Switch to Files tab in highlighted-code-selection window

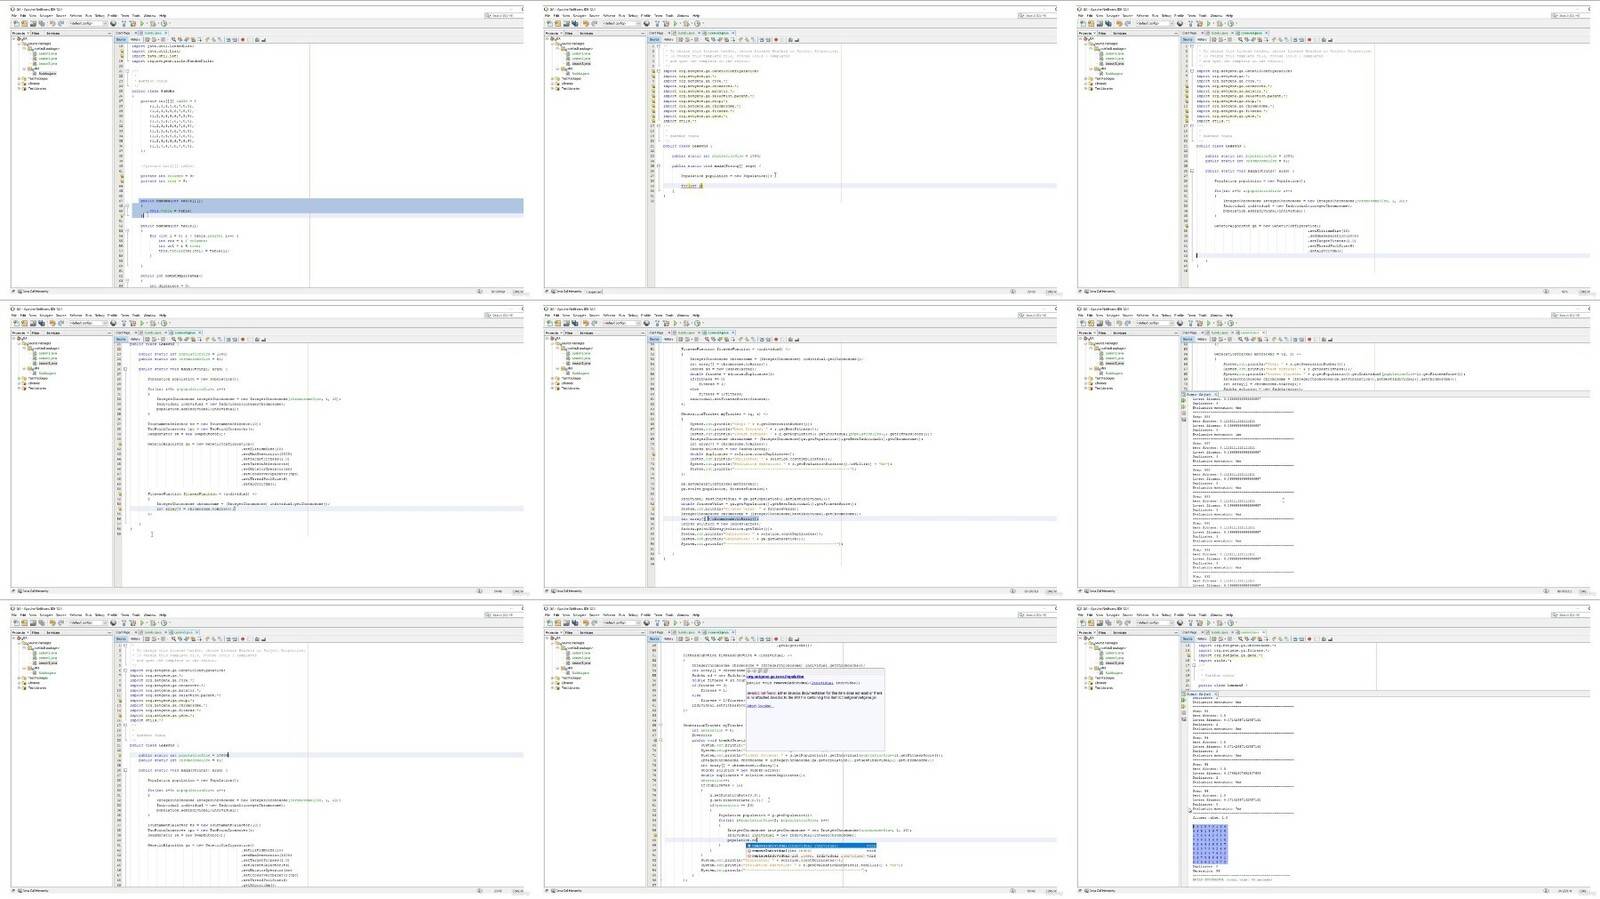tap(36, 33)
